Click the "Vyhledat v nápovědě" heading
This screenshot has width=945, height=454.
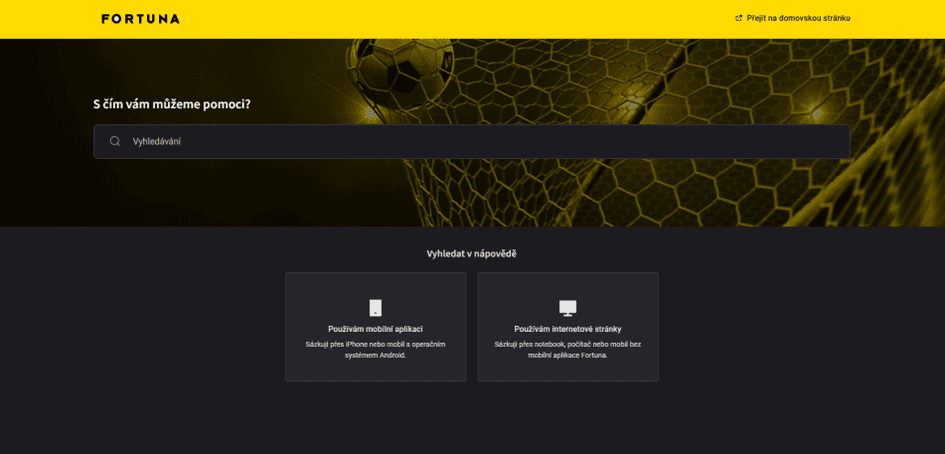tap(471, 254)
